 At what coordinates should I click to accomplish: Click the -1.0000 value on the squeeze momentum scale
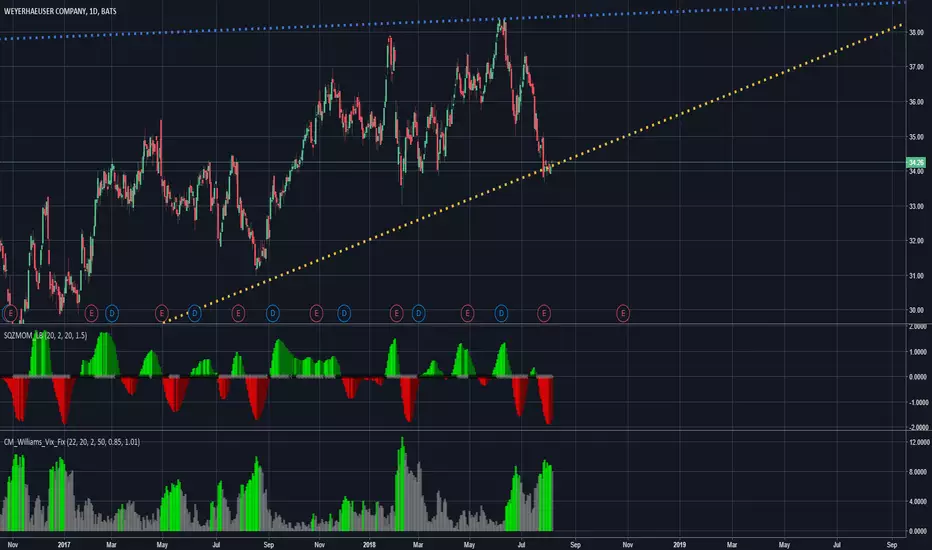pyautogui.click(x=918, y=403)
